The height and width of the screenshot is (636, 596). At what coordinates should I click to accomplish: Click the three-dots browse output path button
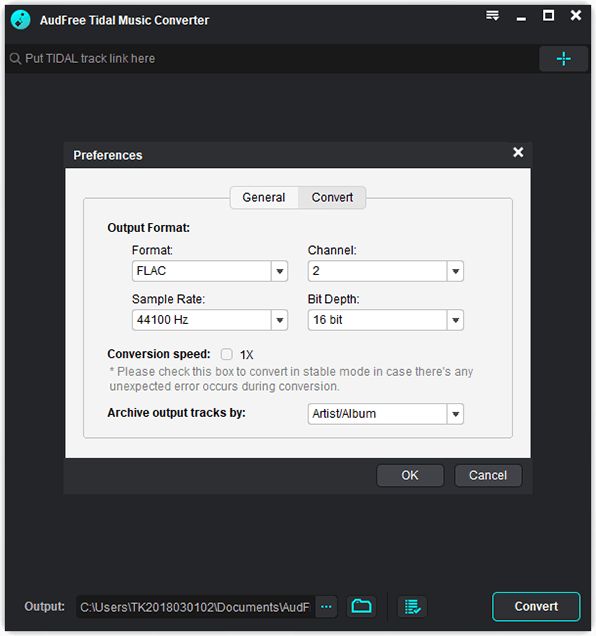tap(326, 607)
